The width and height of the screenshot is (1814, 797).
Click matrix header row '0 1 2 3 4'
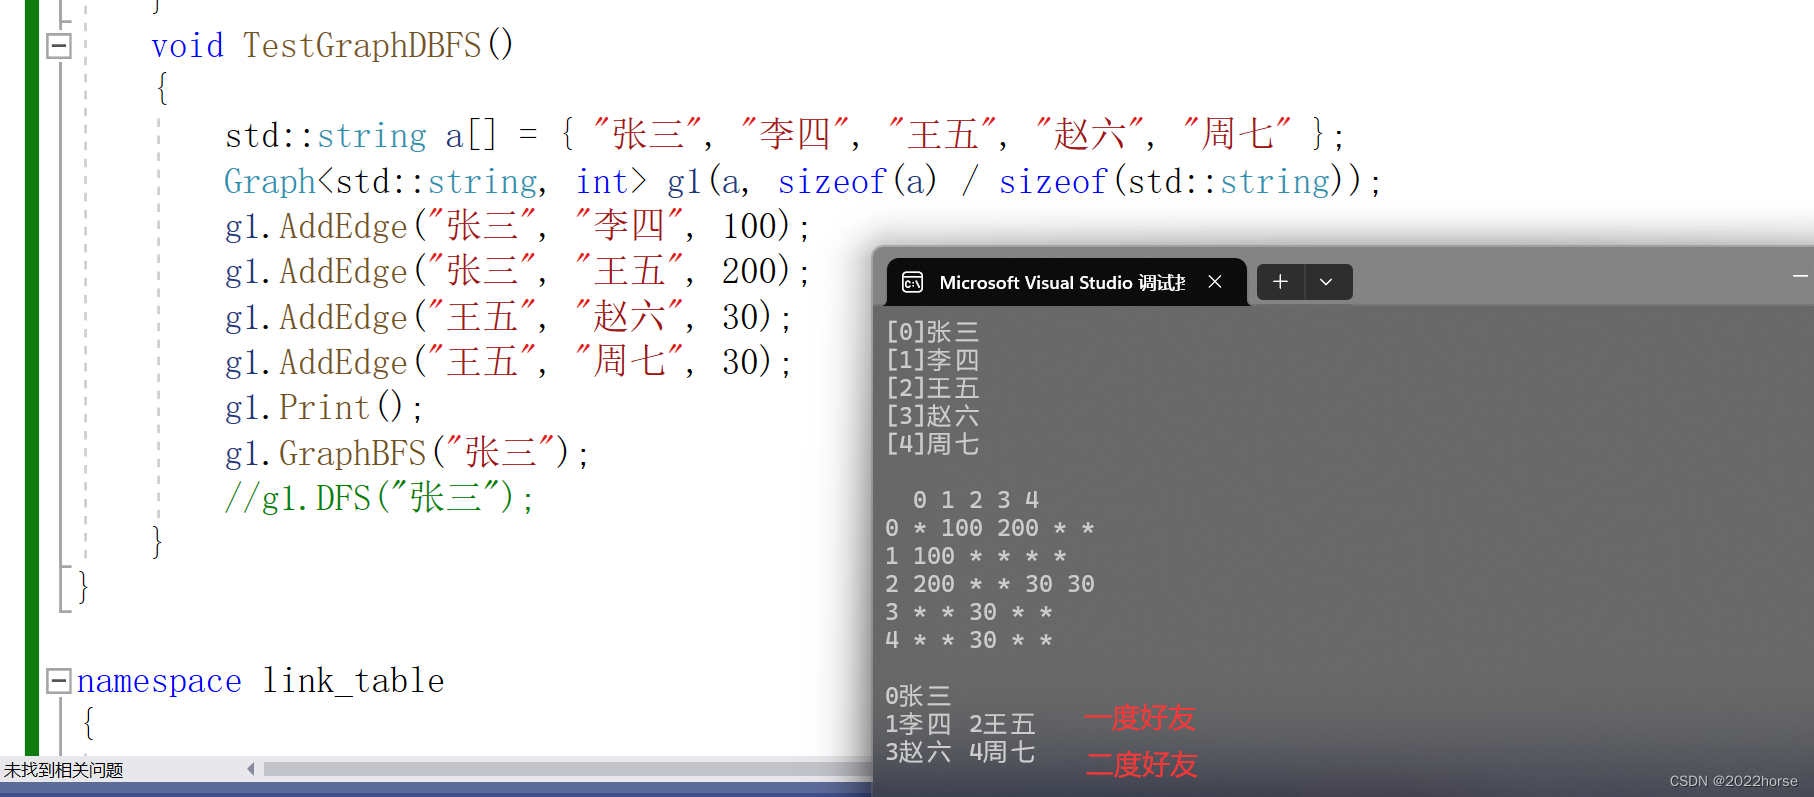coord(976,500)
